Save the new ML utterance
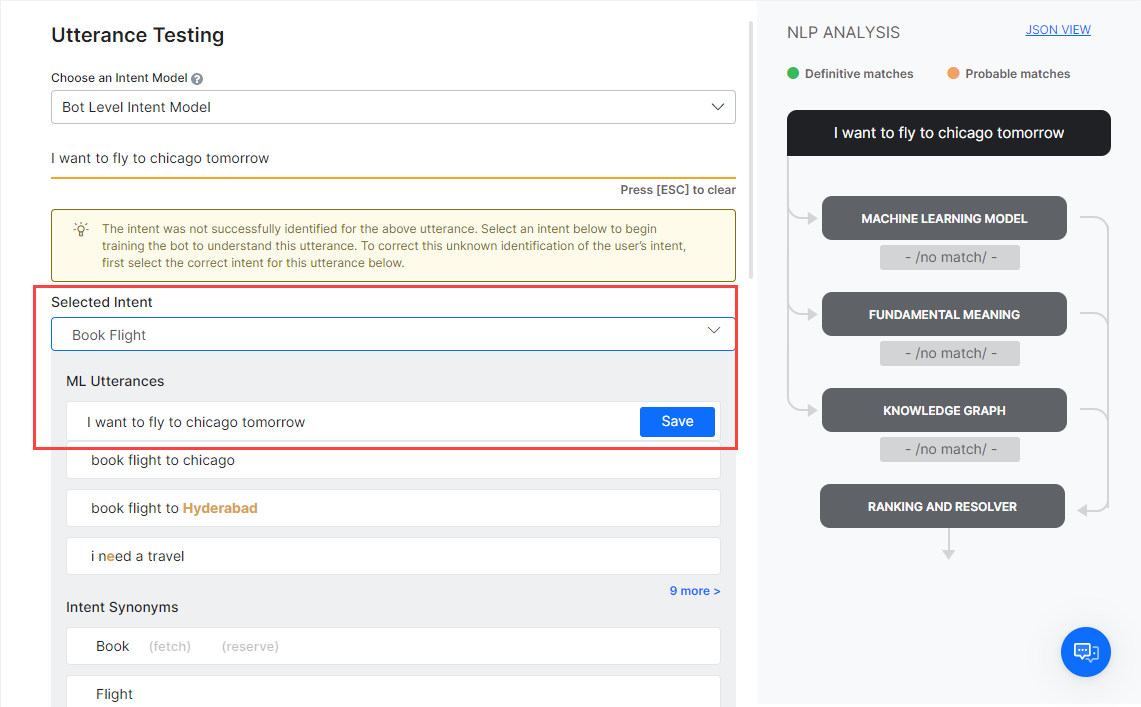The image size is (1141, 707). [x=677, y=422]
